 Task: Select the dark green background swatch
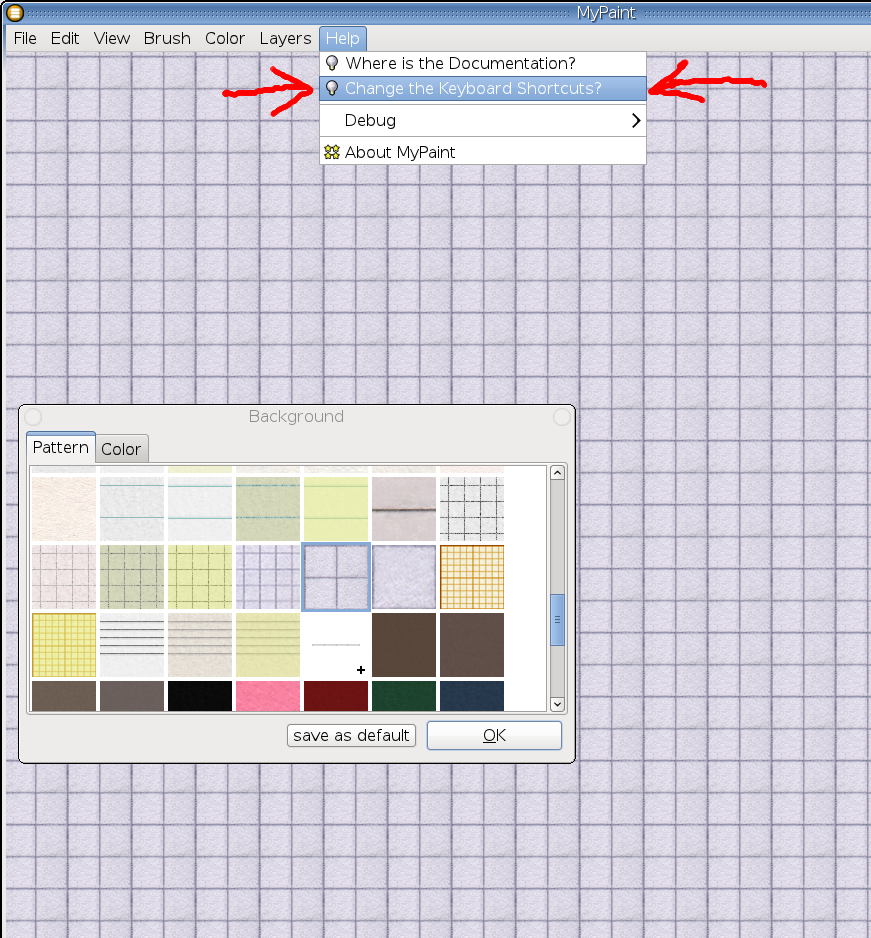tap(404, 696)
